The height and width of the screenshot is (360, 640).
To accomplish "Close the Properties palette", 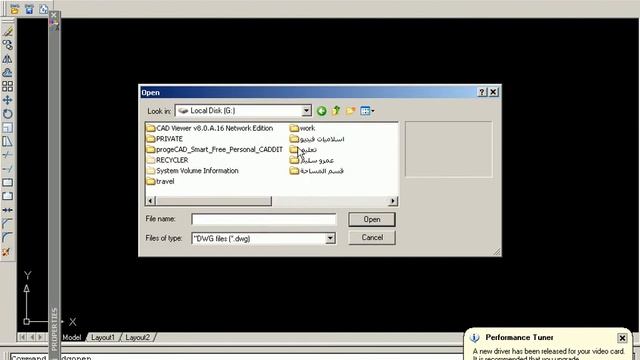I will (54, 15).
